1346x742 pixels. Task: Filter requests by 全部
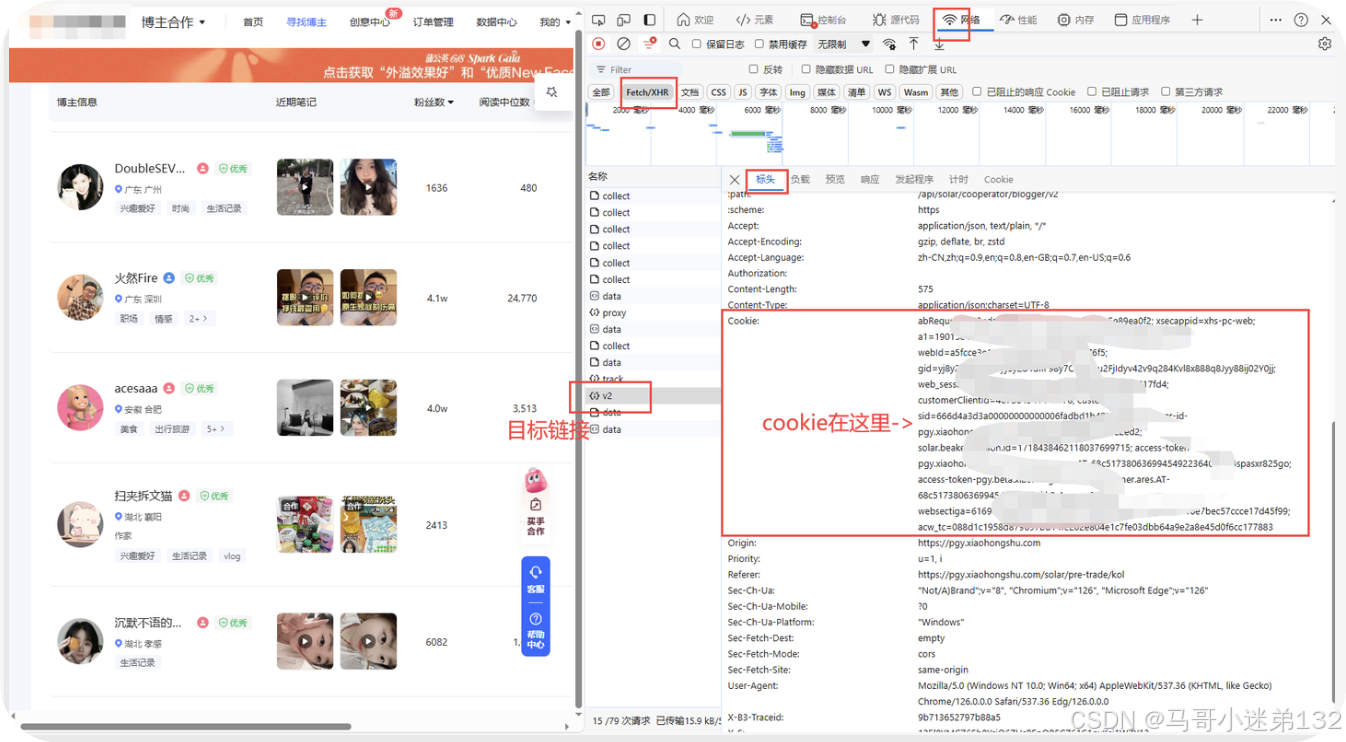click(600, 92)
